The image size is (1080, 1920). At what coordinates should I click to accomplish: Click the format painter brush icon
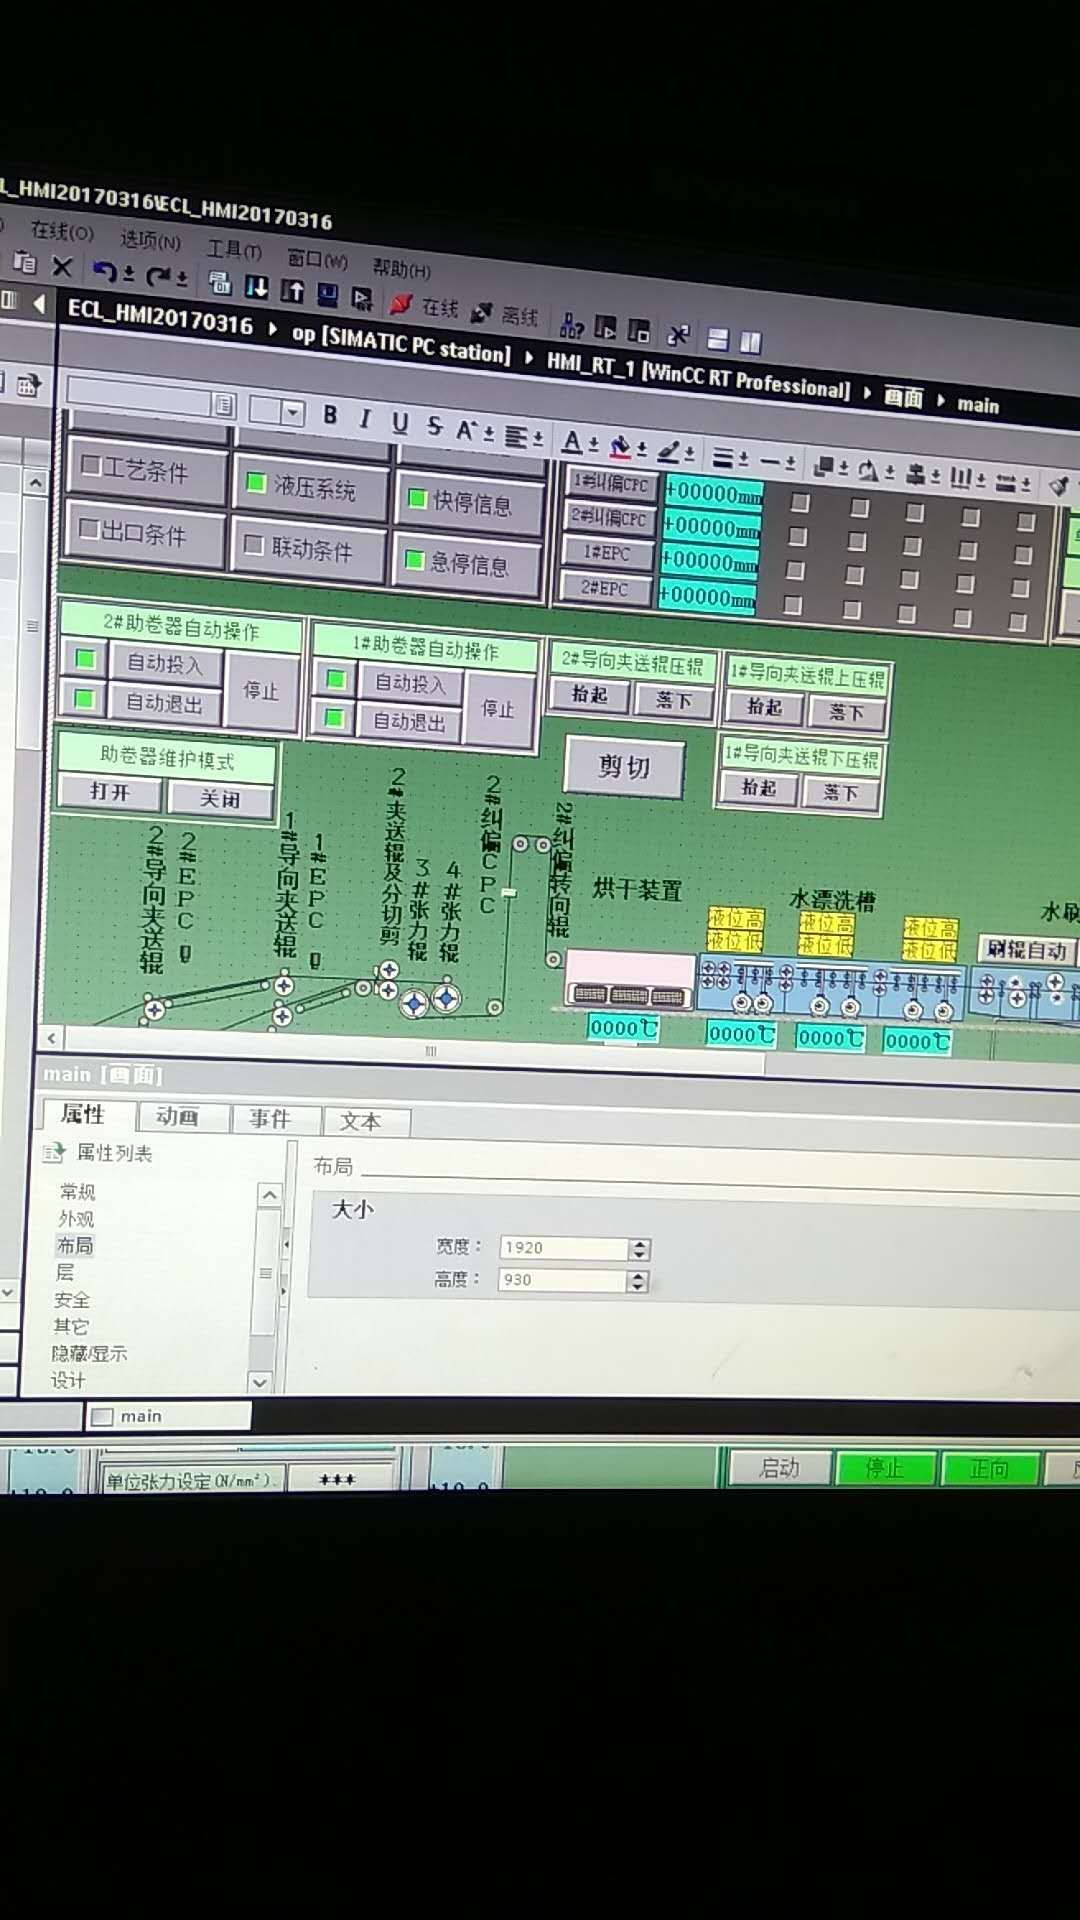[x=1058, y=487]
